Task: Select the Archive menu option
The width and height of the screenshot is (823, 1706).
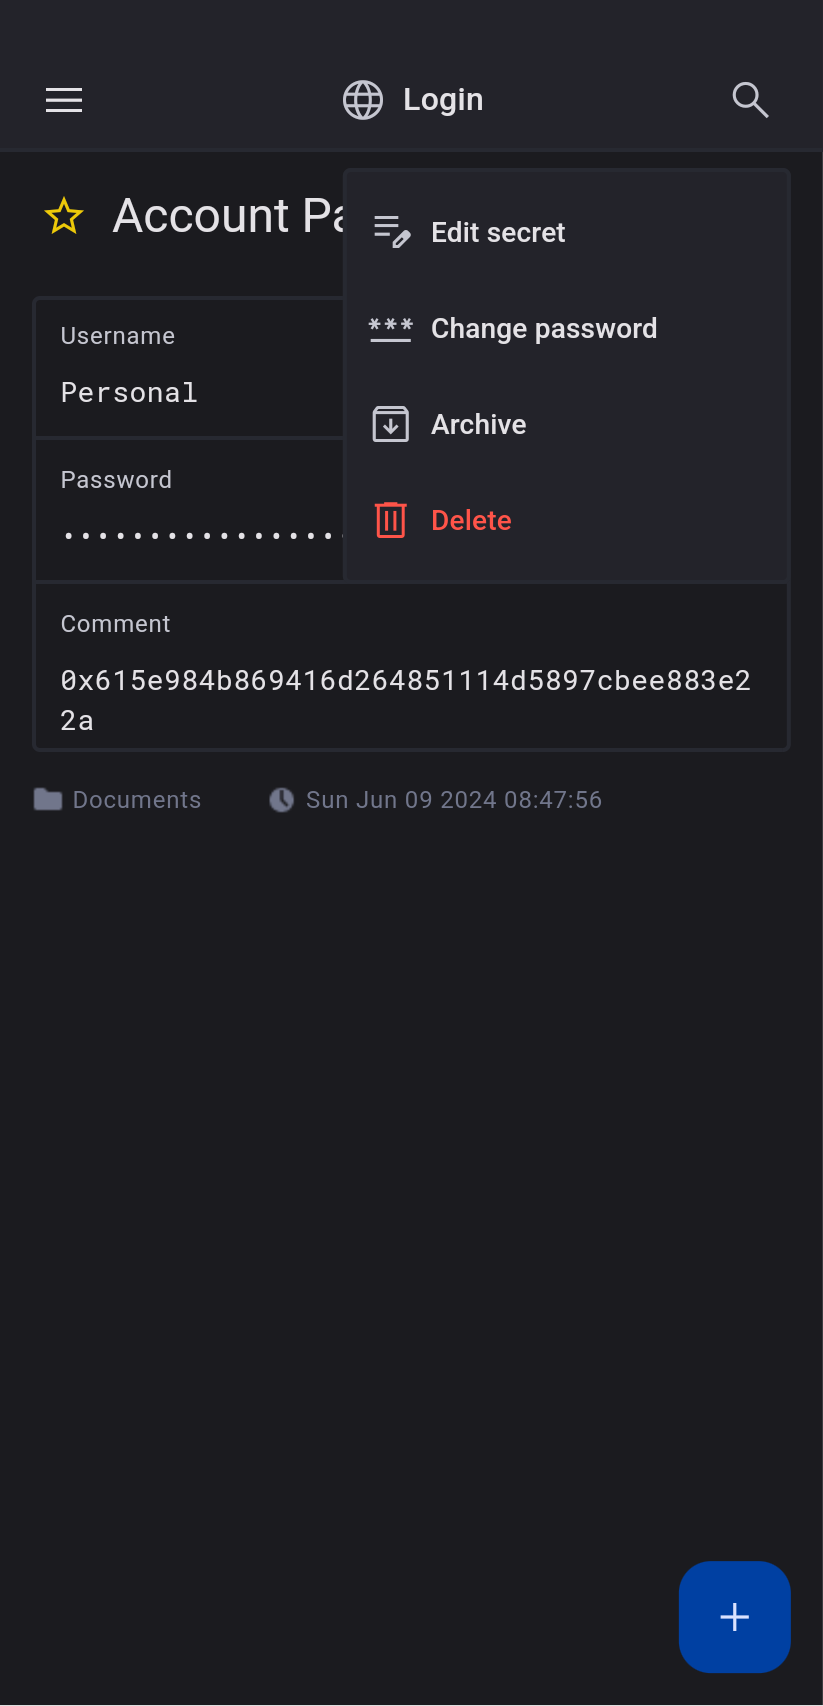Action: click(478, 425)
